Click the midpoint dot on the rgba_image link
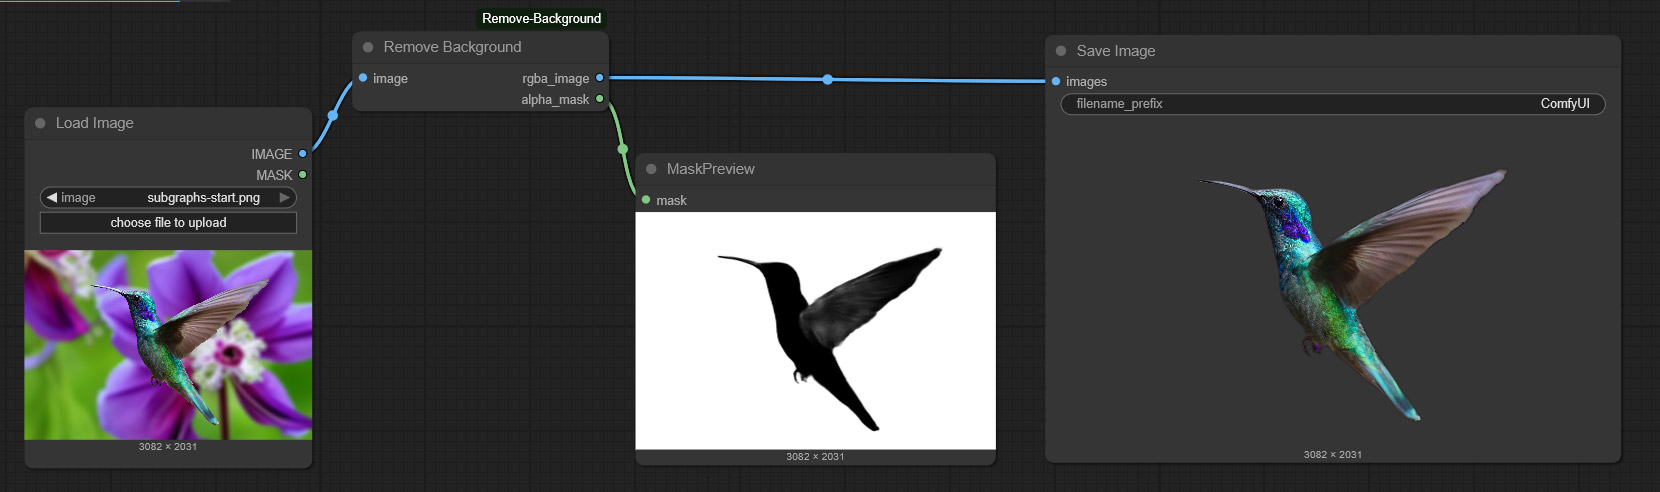 click(827, 79)
